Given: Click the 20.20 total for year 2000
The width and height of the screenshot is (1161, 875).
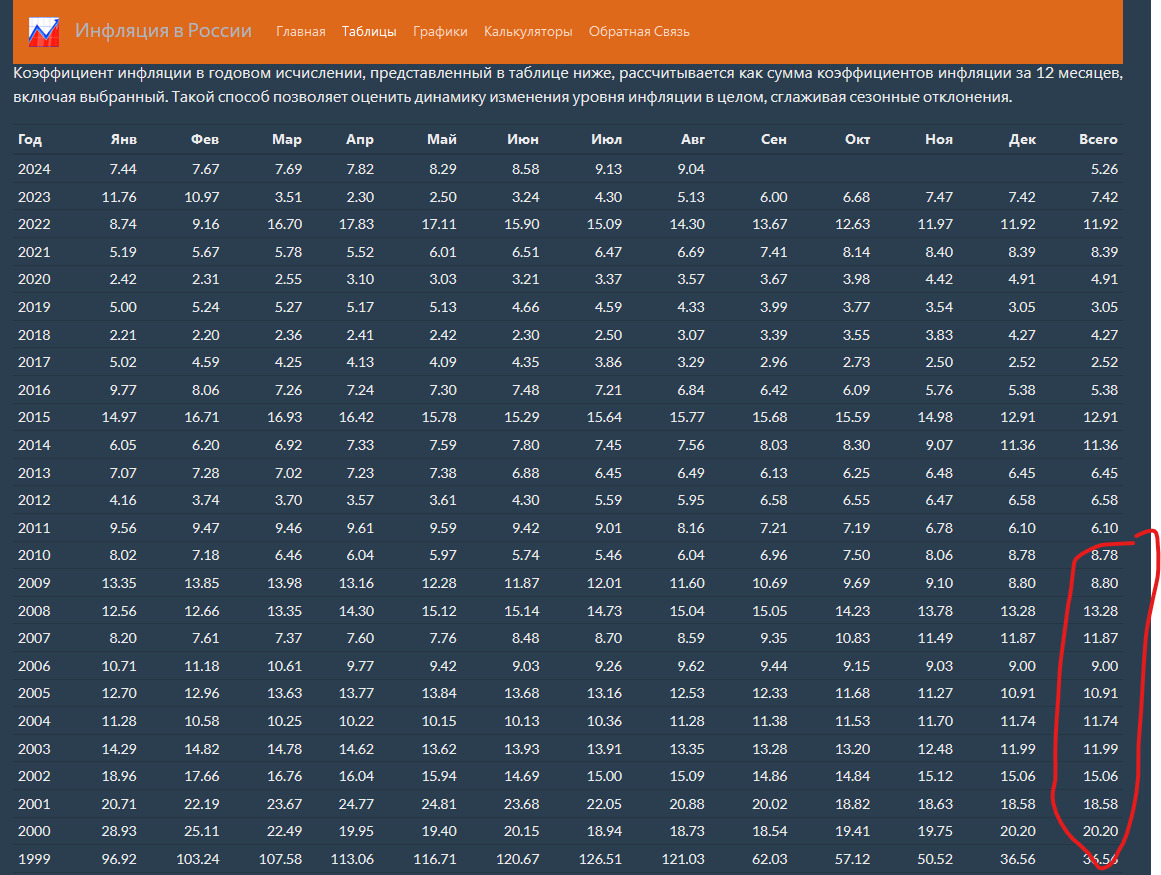Looking at the screenshot, I should point(1099,831).
